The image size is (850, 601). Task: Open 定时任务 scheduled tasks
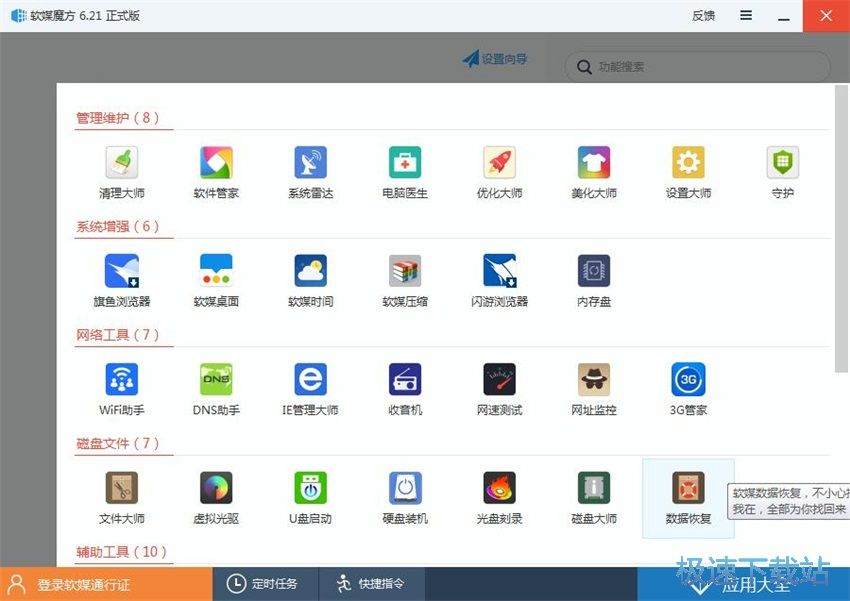(x=266, y=584)
